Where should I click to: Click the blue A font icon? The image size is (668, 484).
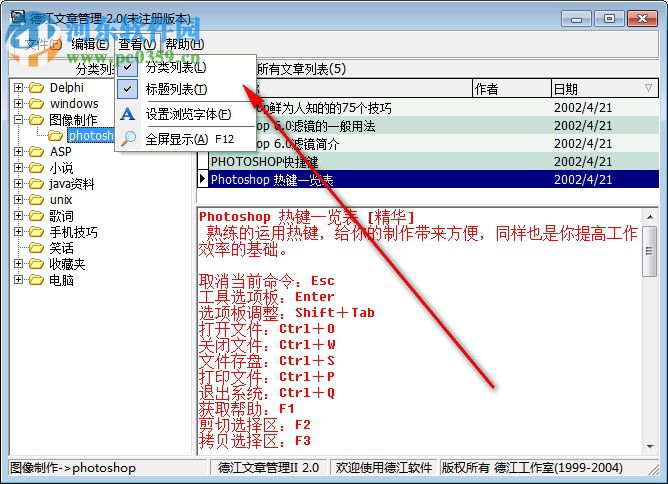pos(127,114)
